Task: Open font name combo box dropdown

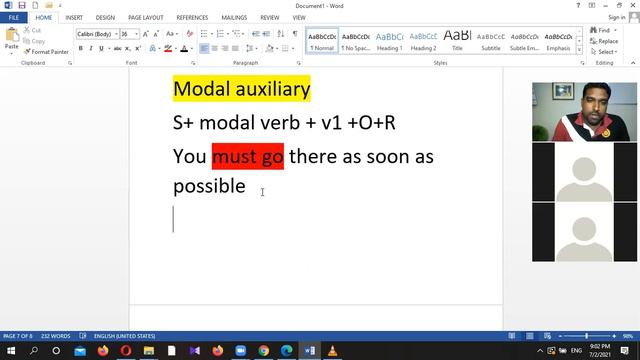Action: point(116,34)
